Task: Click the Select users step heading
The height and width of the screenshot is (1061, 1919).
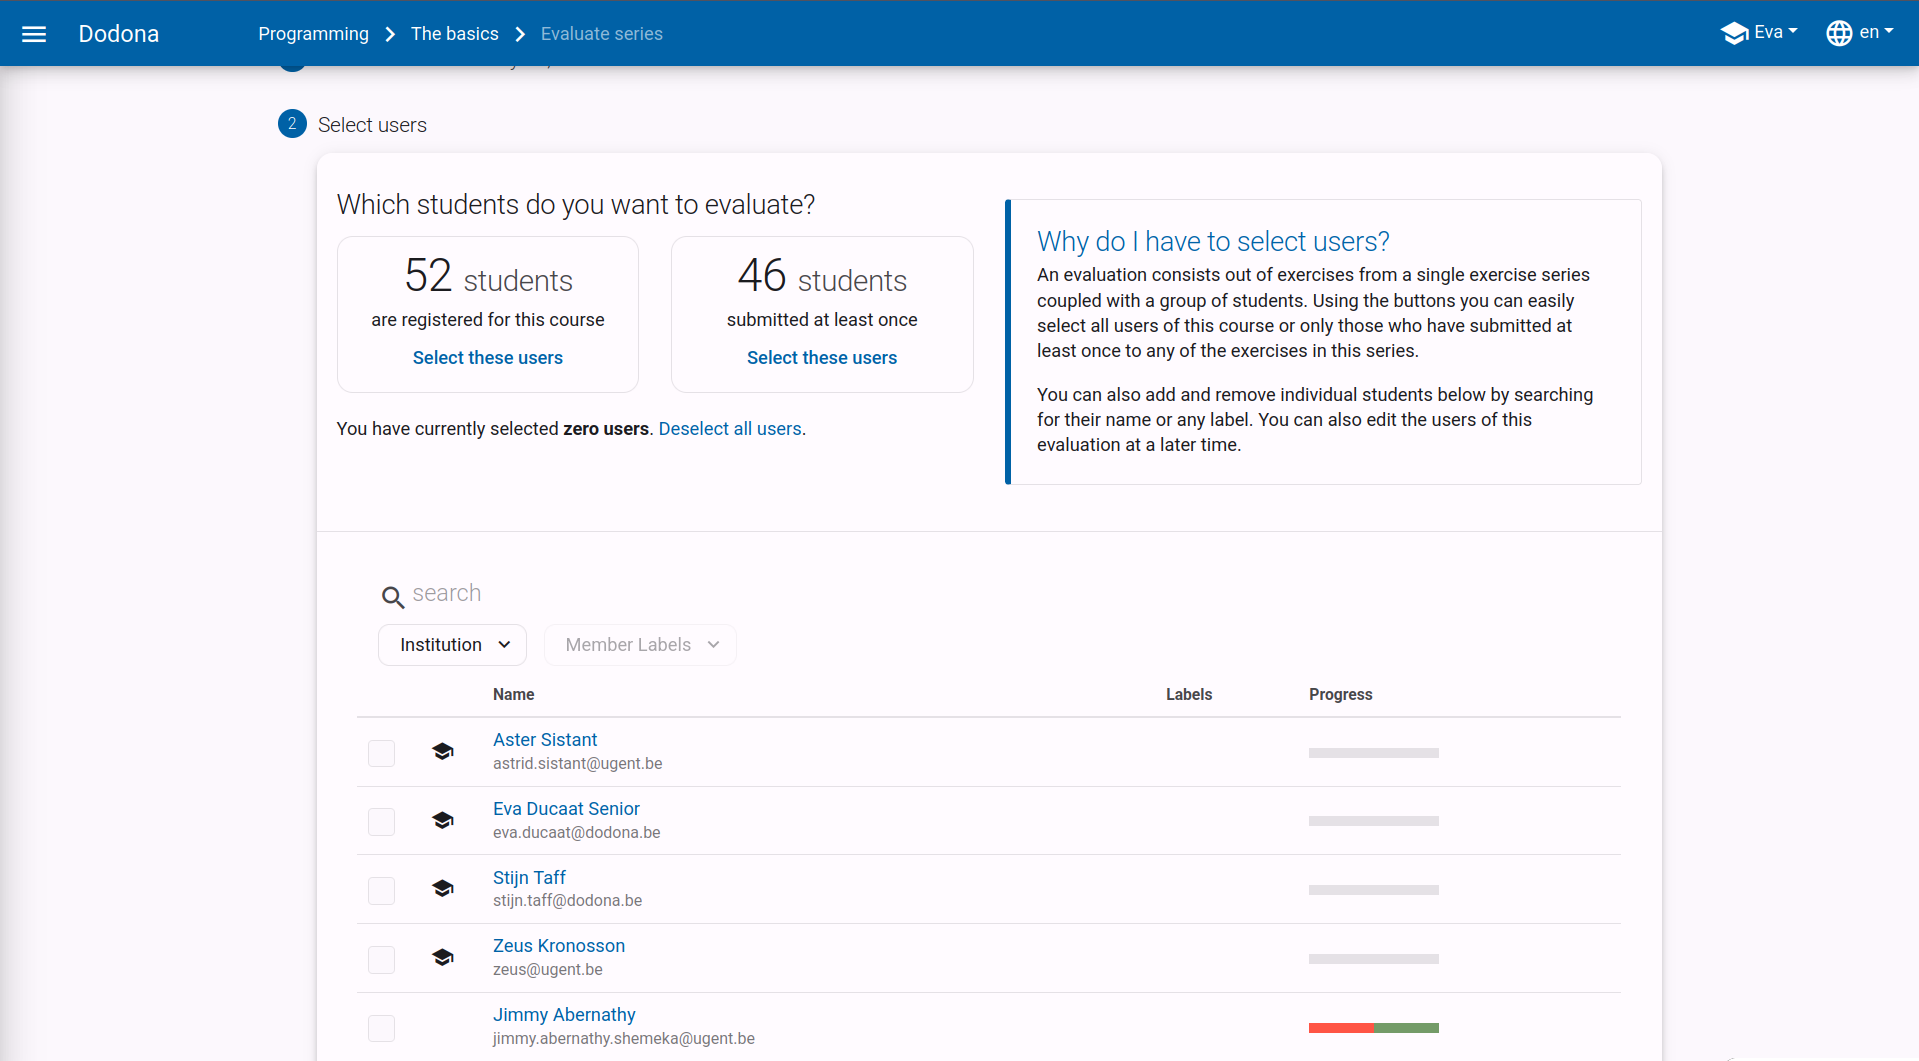Action: 372,125
